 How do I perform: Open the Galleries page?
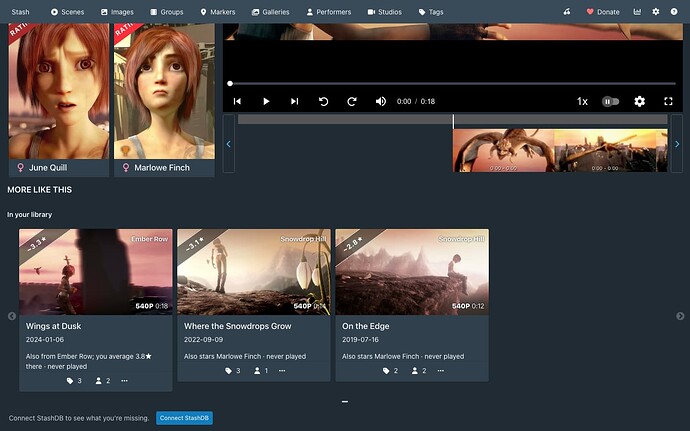click(271, 12)
